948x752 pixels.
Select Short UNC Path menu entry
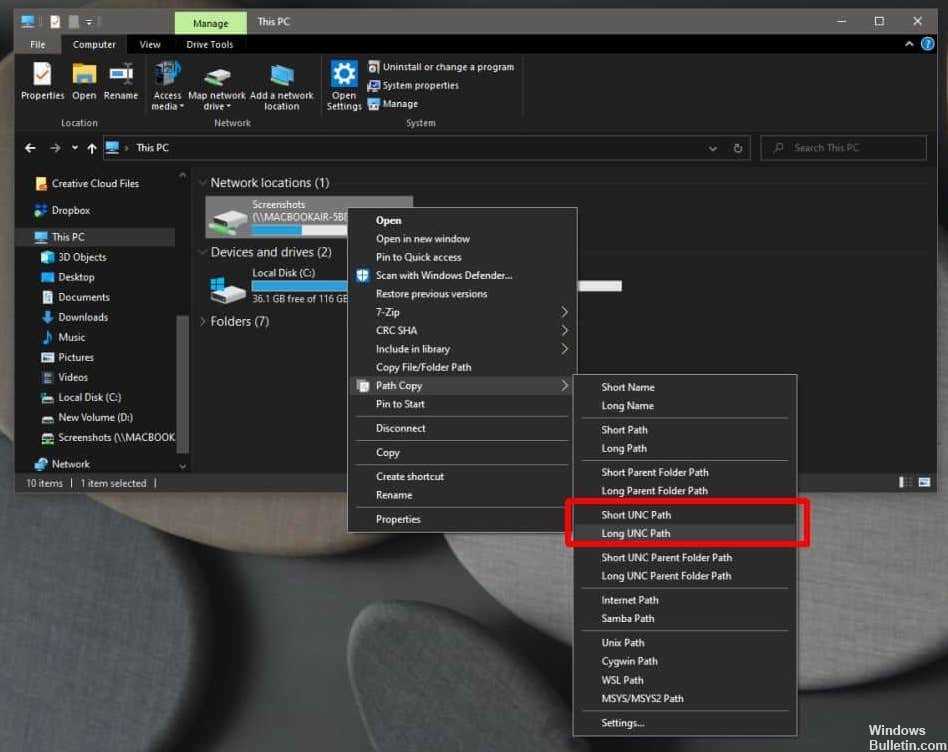[x=636, y=515]
